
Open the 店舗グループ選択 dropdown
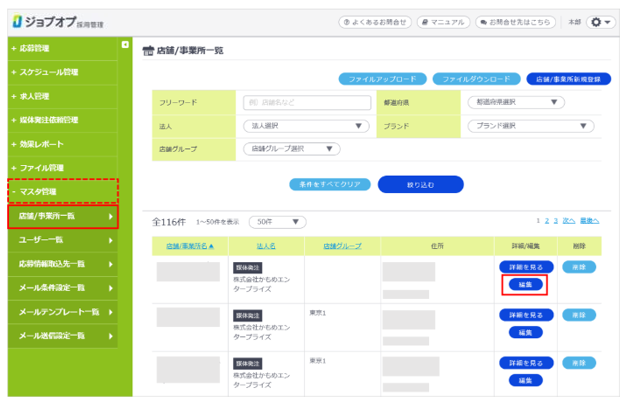[x=292, y=150]
